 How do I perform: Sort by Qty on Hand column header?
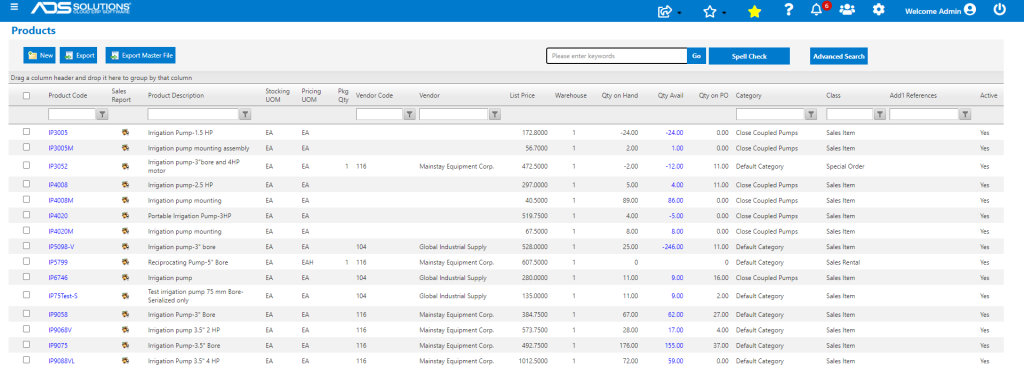click(x=620, y=95)
